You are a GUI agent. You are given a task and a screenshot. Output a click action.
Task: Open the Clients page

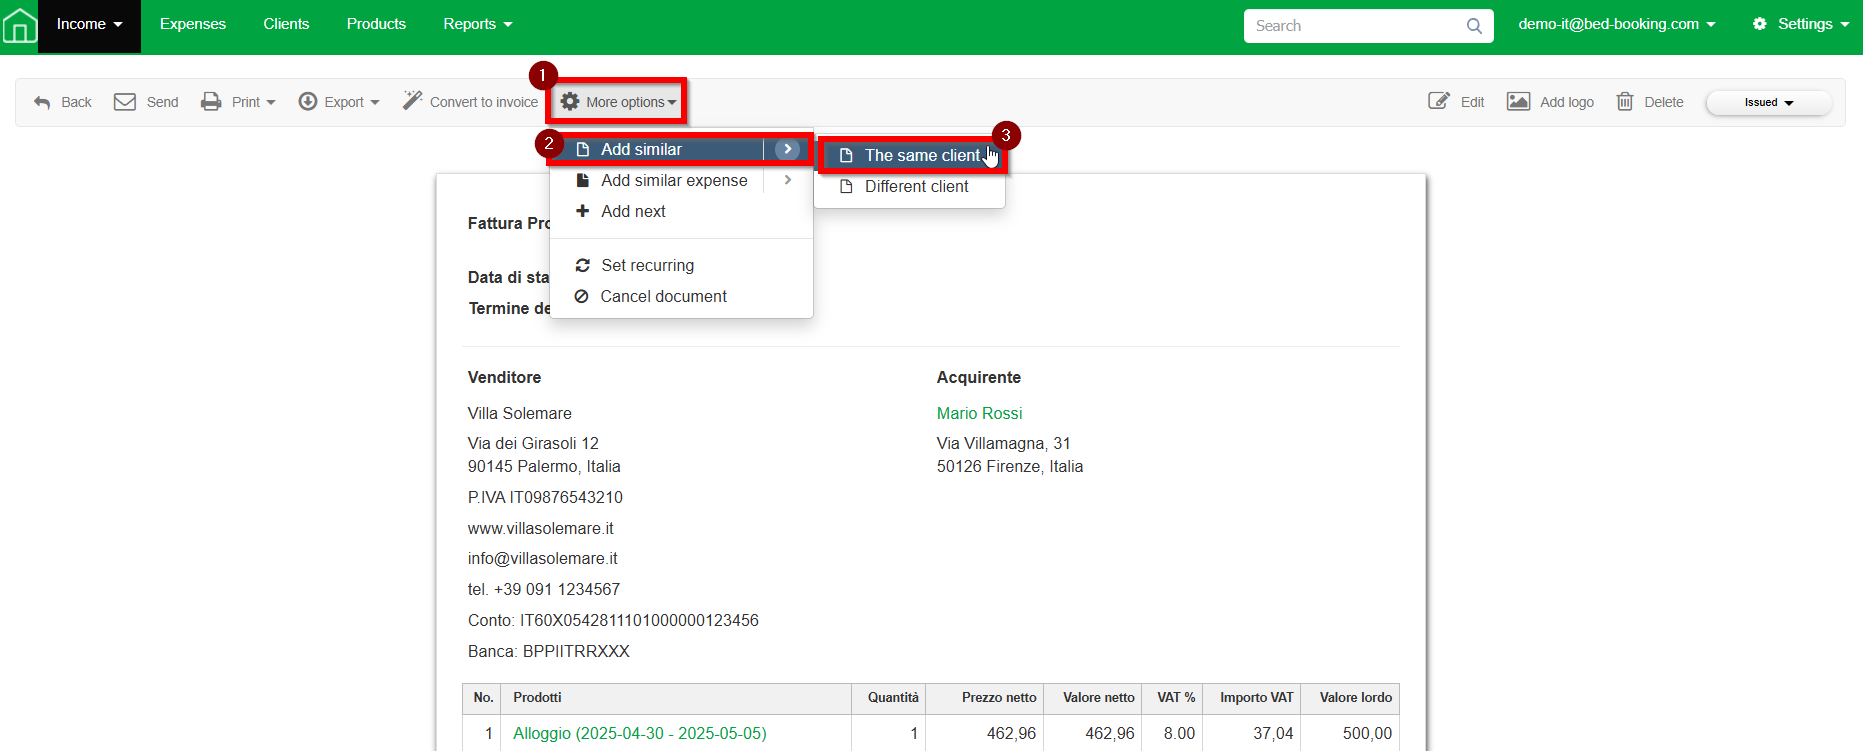(x=286, y=24)
